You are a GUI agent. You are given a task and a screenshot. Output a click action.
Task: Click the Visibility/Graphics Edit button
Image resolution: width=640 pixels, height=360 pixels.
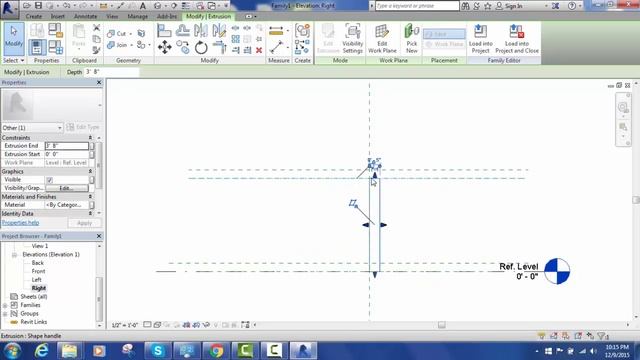tap(67, 188)
